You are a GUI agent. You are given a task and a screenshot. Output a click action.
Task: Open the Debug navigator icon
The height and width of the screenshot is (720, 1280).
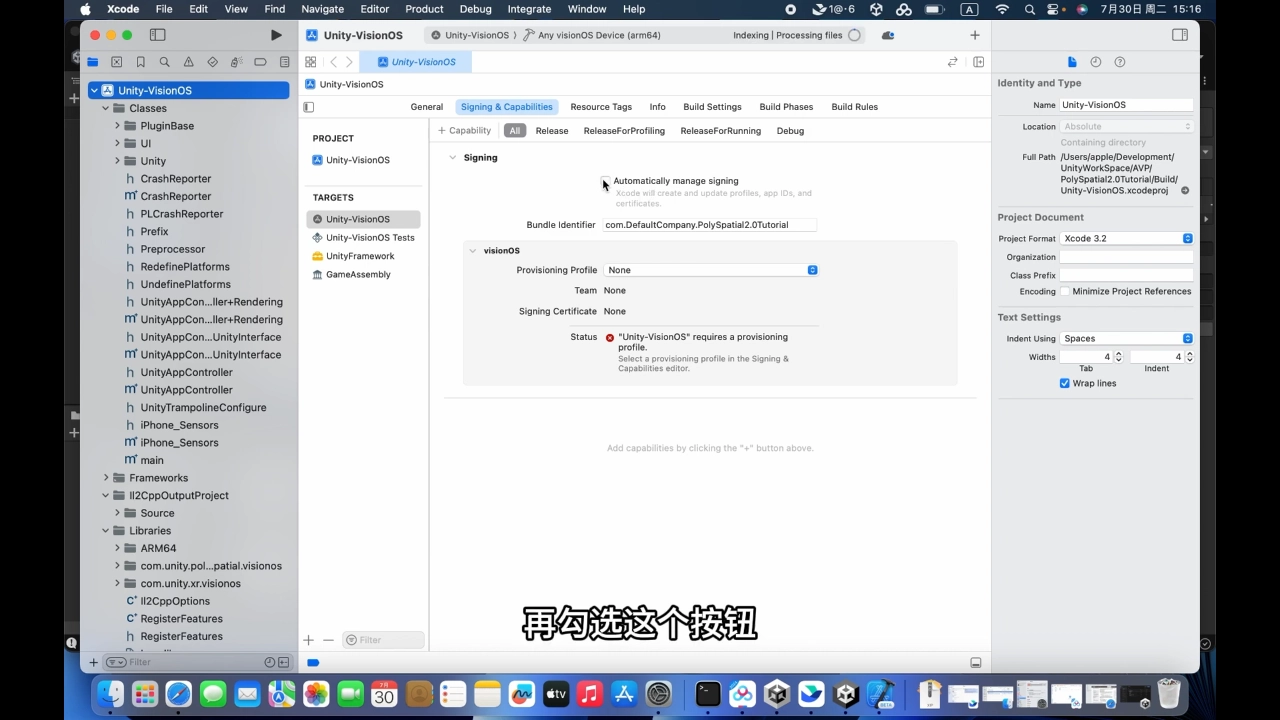pos(236,62)
